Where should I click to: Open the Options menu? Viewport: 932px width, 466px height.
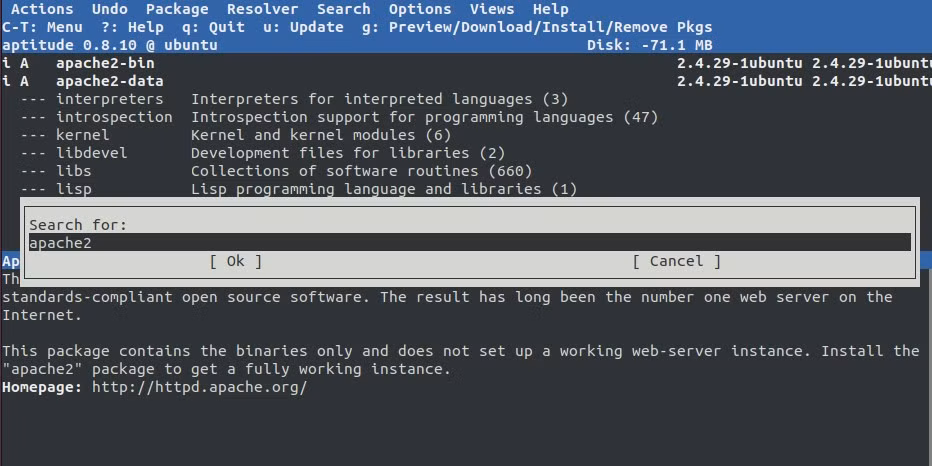click(420, 9)
